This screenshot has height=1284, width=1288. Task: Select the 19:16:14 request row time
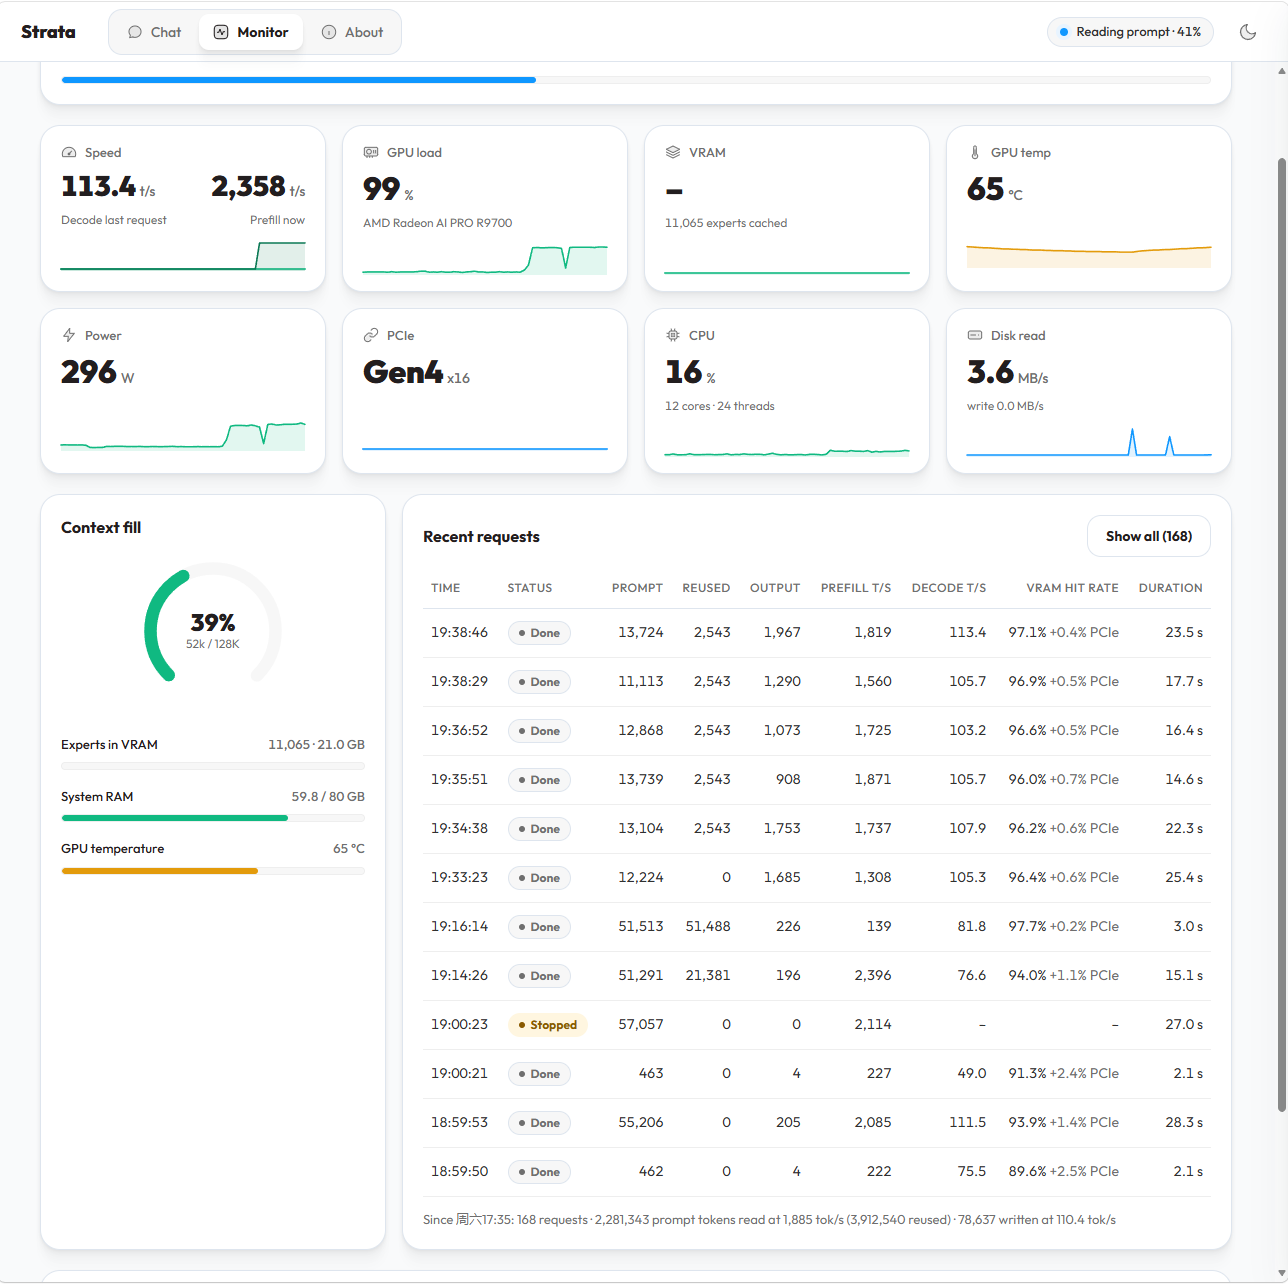coord(459,926)
